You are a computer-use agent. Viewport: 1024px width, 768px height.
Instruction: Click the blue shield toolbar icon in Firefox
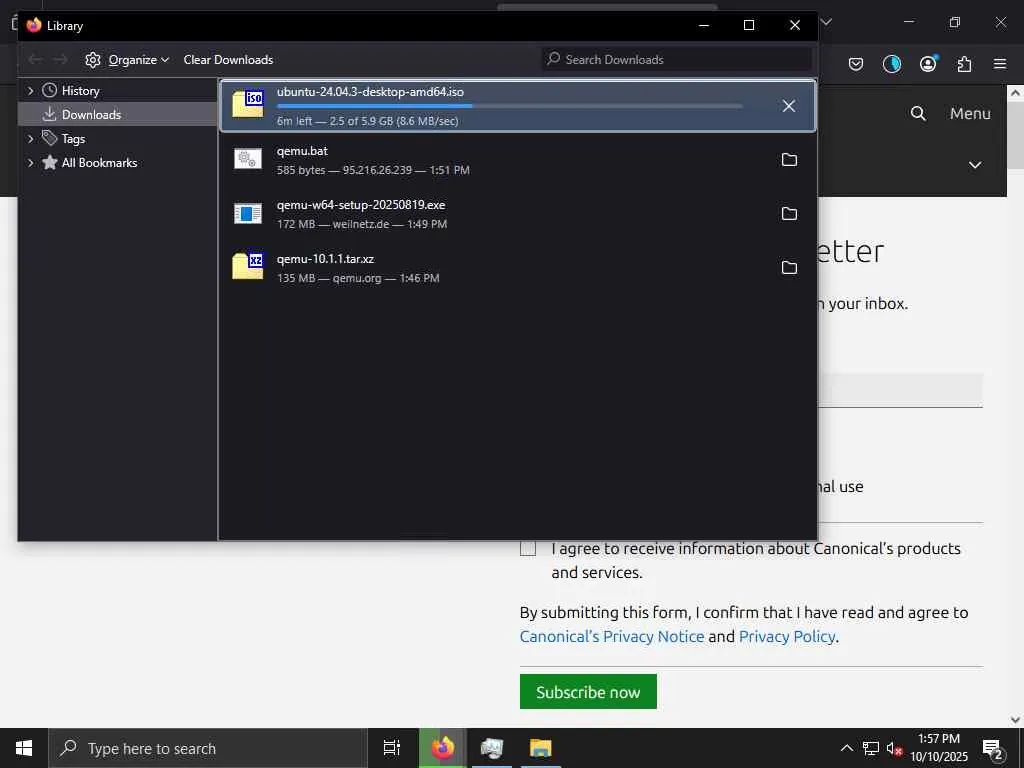pos(891,63)
